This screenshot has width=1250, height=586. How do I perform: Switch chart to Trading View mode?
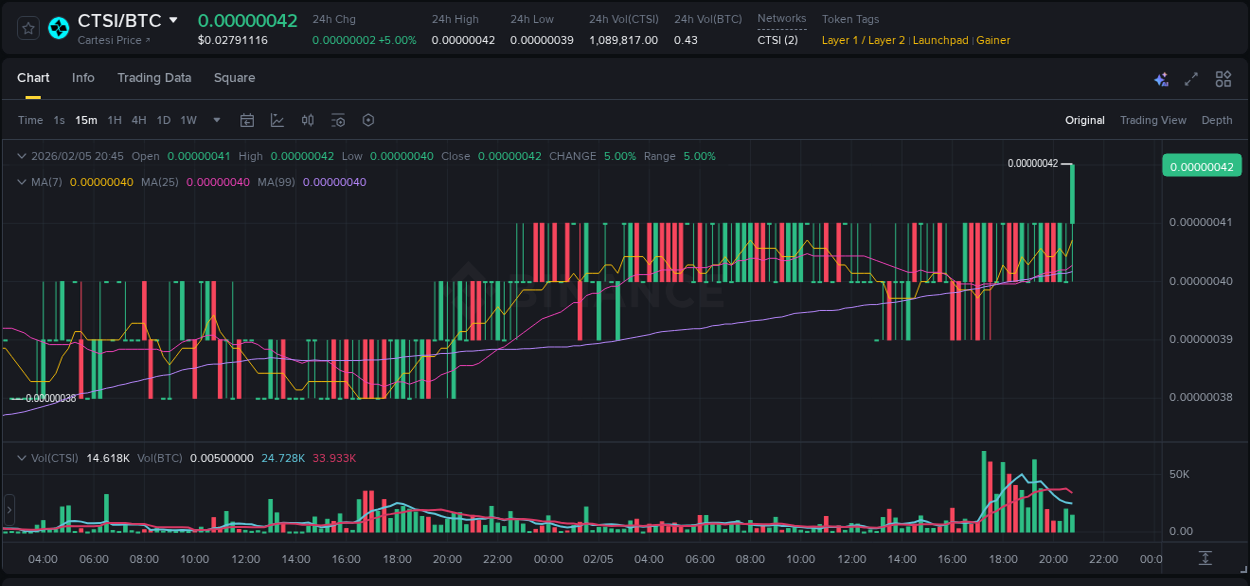point(1153,120)
